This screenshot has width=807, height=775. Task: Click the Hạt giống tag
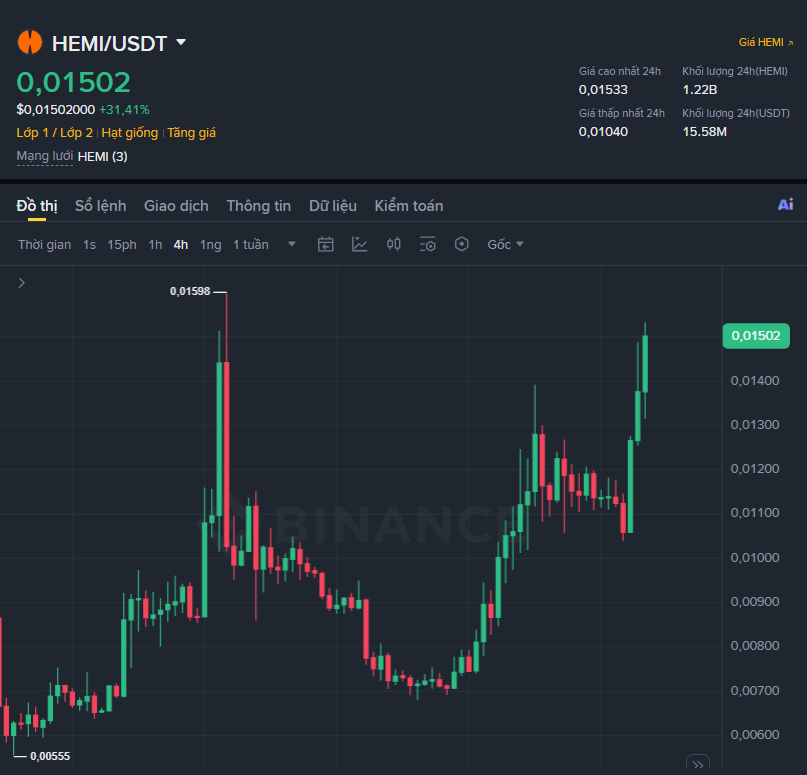click(130, 133)
